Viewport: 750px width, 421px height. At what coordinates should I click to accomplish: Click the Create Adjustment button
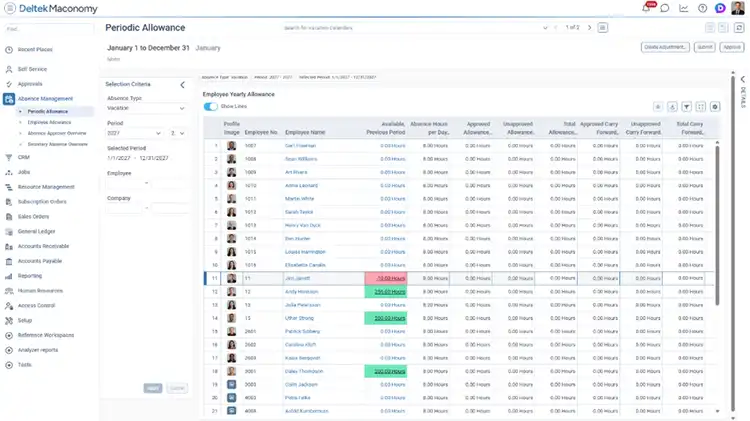pos(665,47)
